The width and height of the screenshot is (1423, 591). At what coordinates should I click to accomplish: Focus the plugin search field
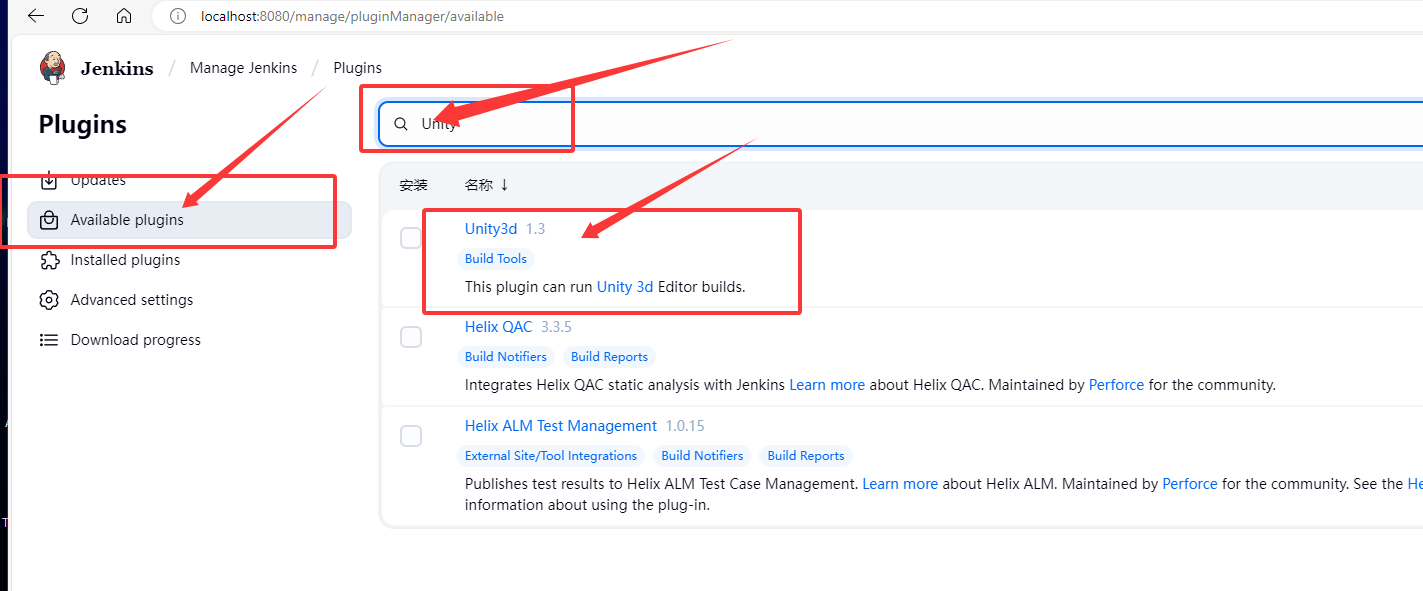point(900,124)
